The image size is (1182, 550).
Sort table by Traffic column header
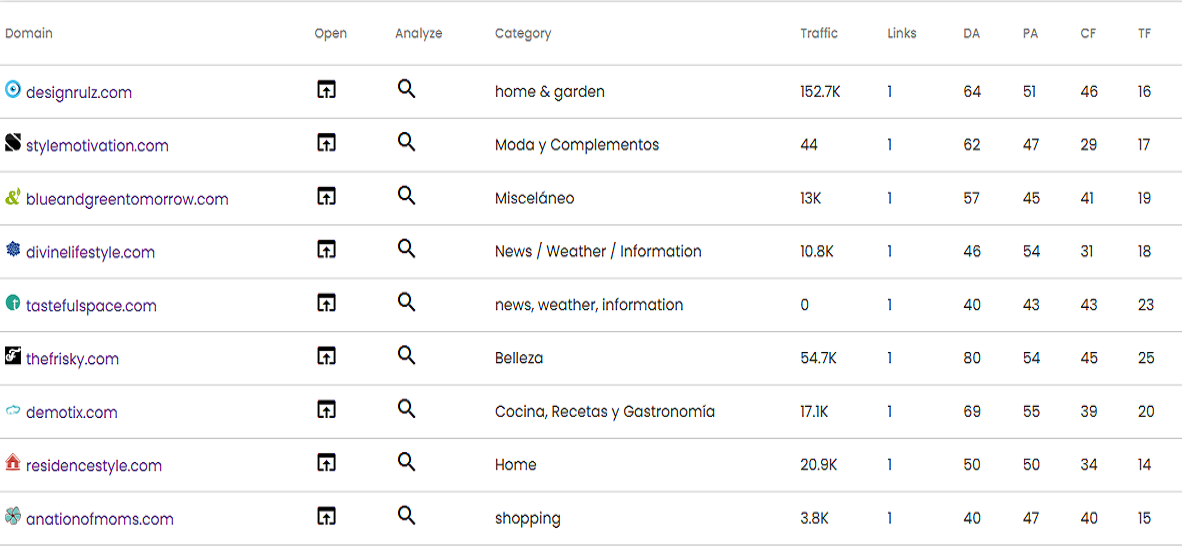819,33
